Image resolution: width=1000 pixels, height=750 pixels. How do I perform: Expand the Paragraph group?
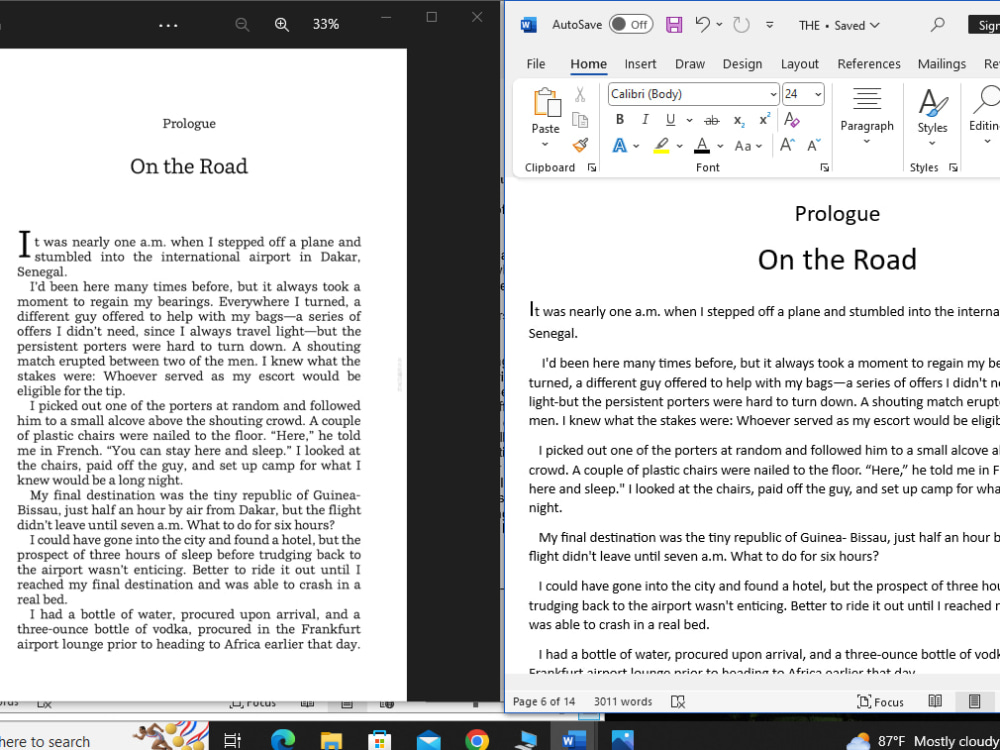[867, 115]
